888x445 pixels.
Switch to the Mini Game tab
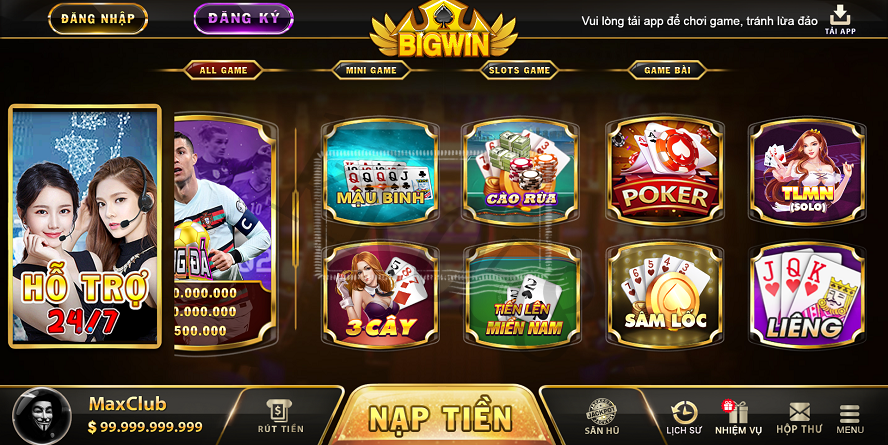[x=371, y=70]
